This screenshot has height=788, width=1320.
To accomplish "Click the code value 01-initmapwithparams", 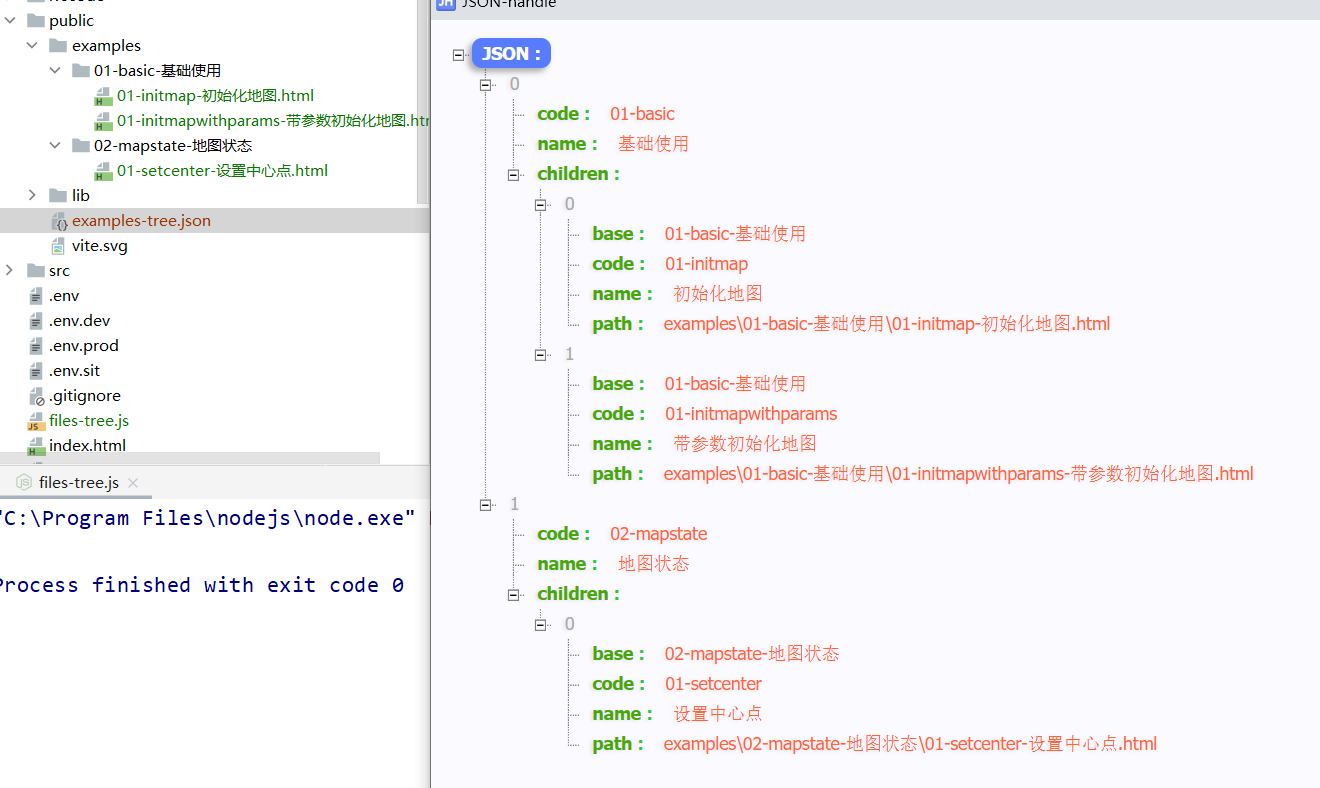I will [x=751, y=414].
